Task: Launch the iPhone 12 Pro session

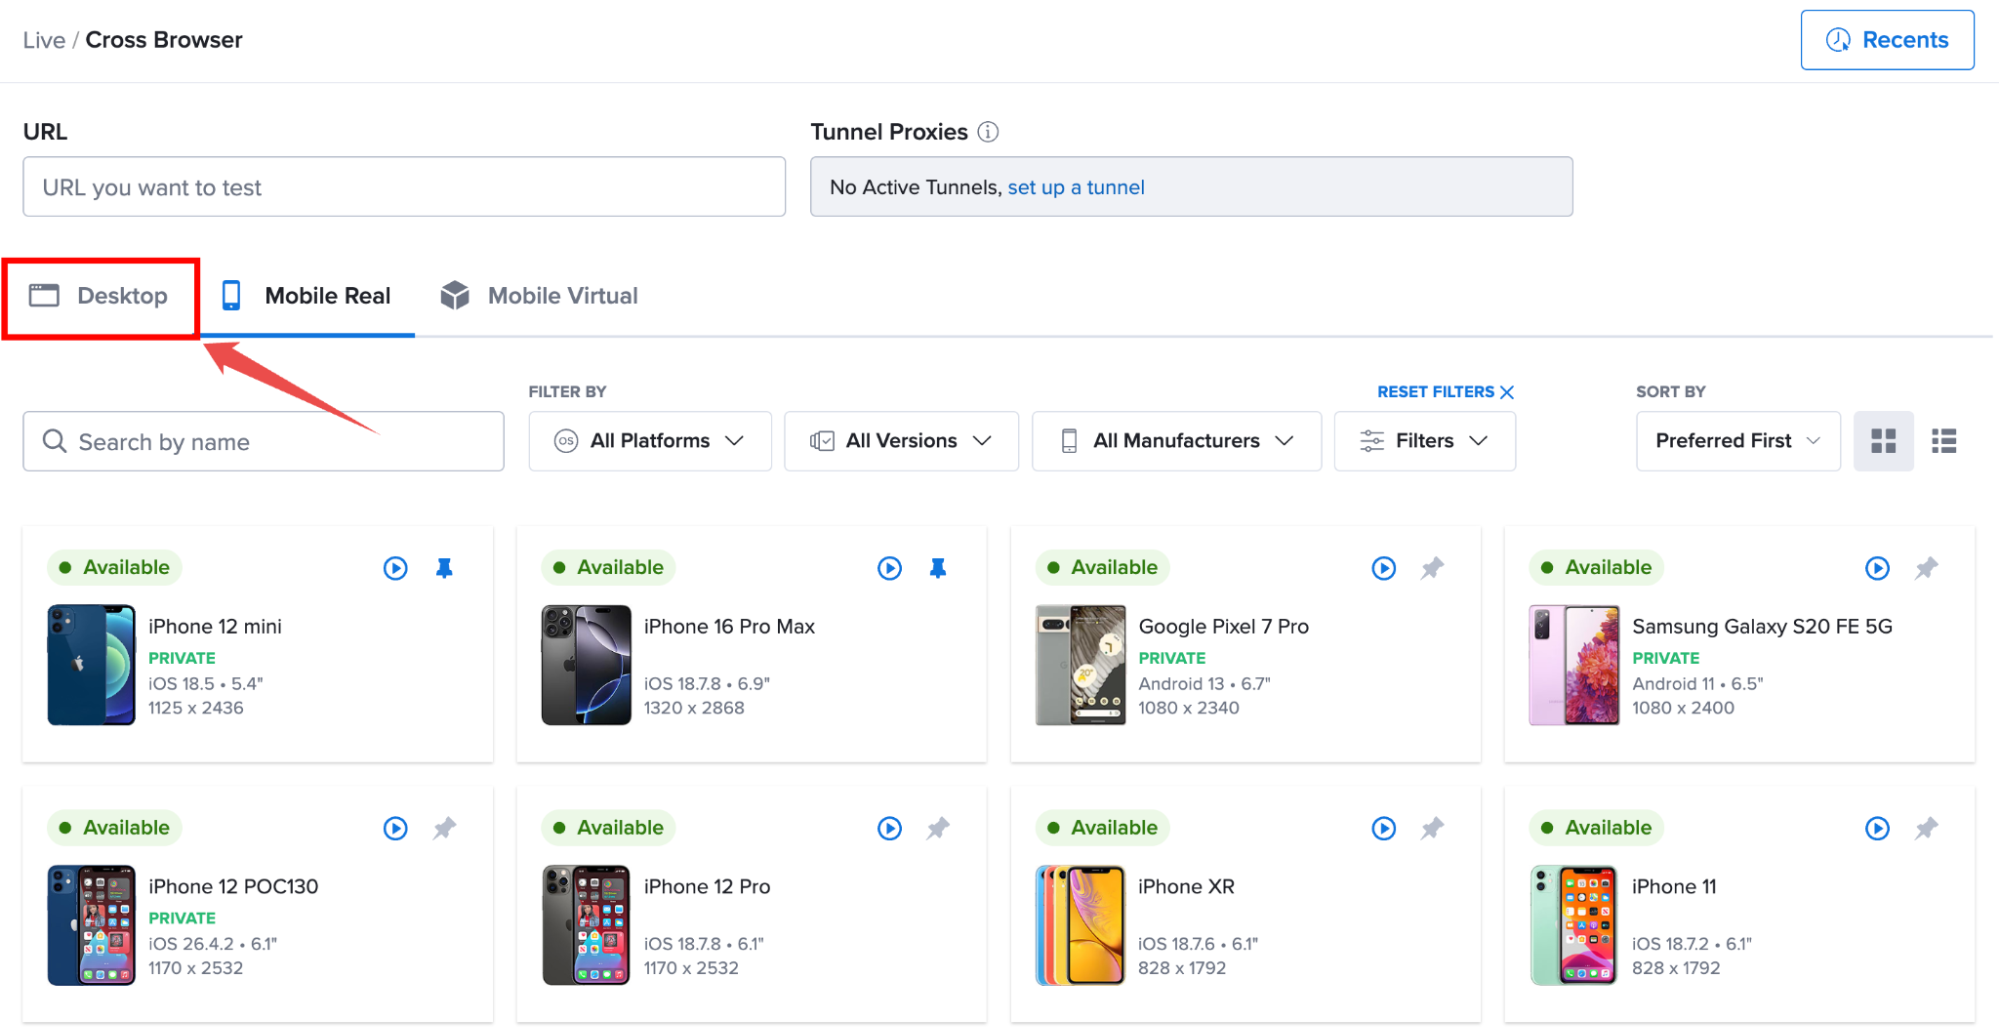Action: point(889,828)
